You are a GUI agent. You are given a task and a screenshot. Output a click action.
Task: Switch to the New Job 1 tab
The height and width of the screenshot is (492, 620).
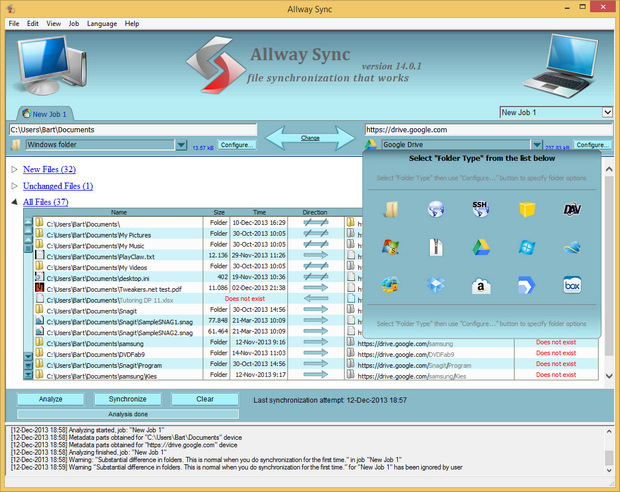[44, 114]
